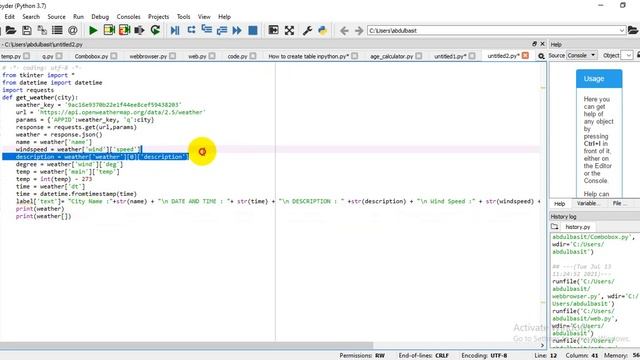Click the 'import requests' code line
Screen dimensions: 640x360
pyautogui.click(x=28, y=90)
